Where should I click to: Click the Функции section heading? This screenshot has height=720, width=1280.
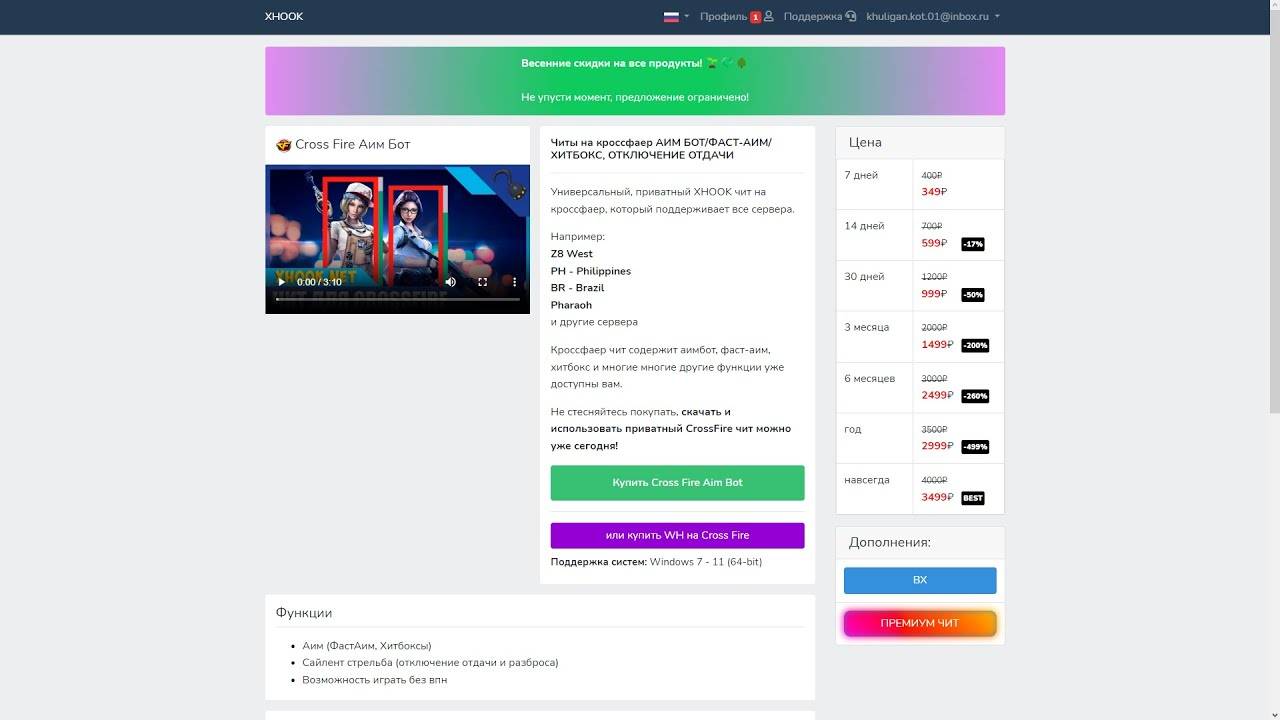point(304,613)
